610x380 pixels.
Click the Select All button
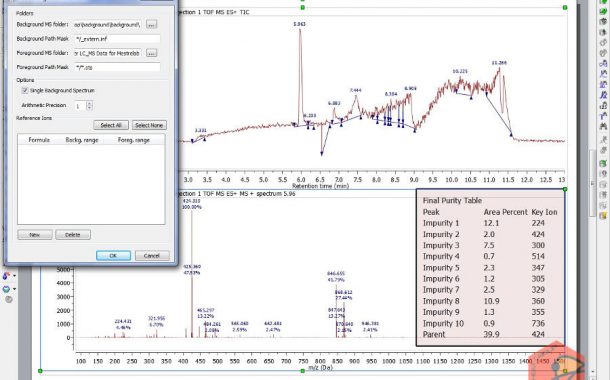point(111,125)
